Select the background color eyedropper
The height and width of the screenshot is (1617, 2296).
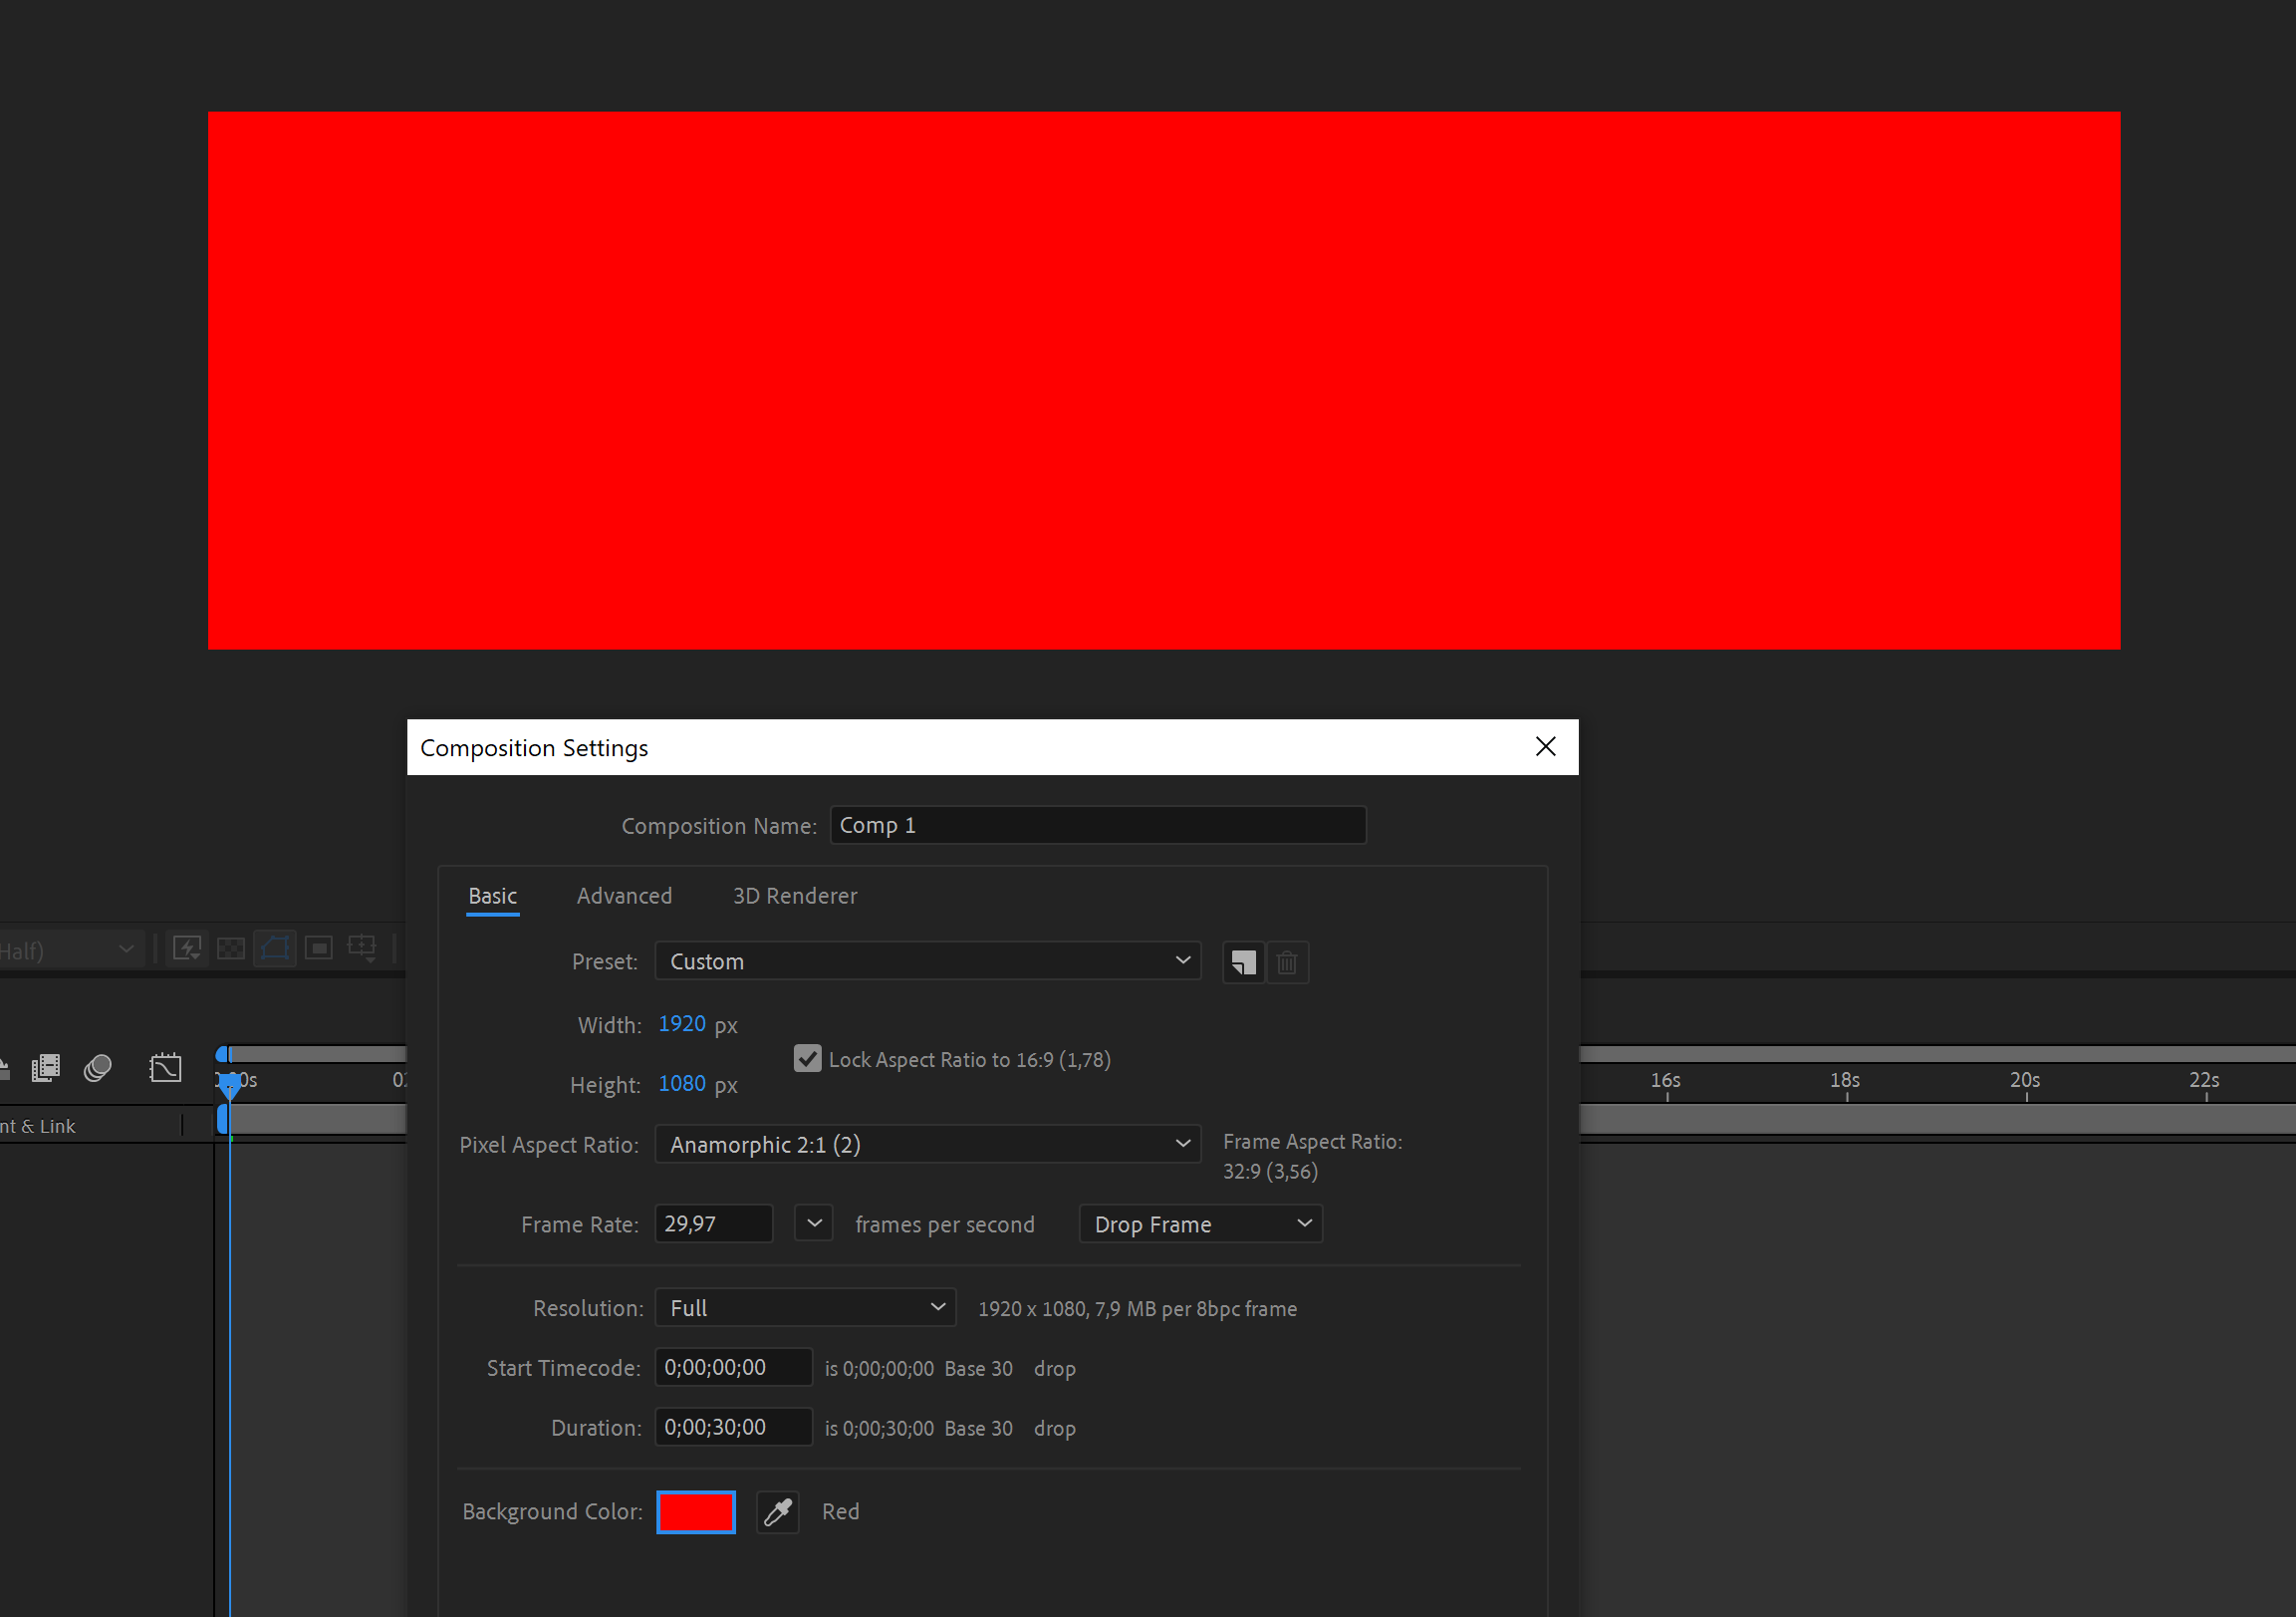[777, 1511]
